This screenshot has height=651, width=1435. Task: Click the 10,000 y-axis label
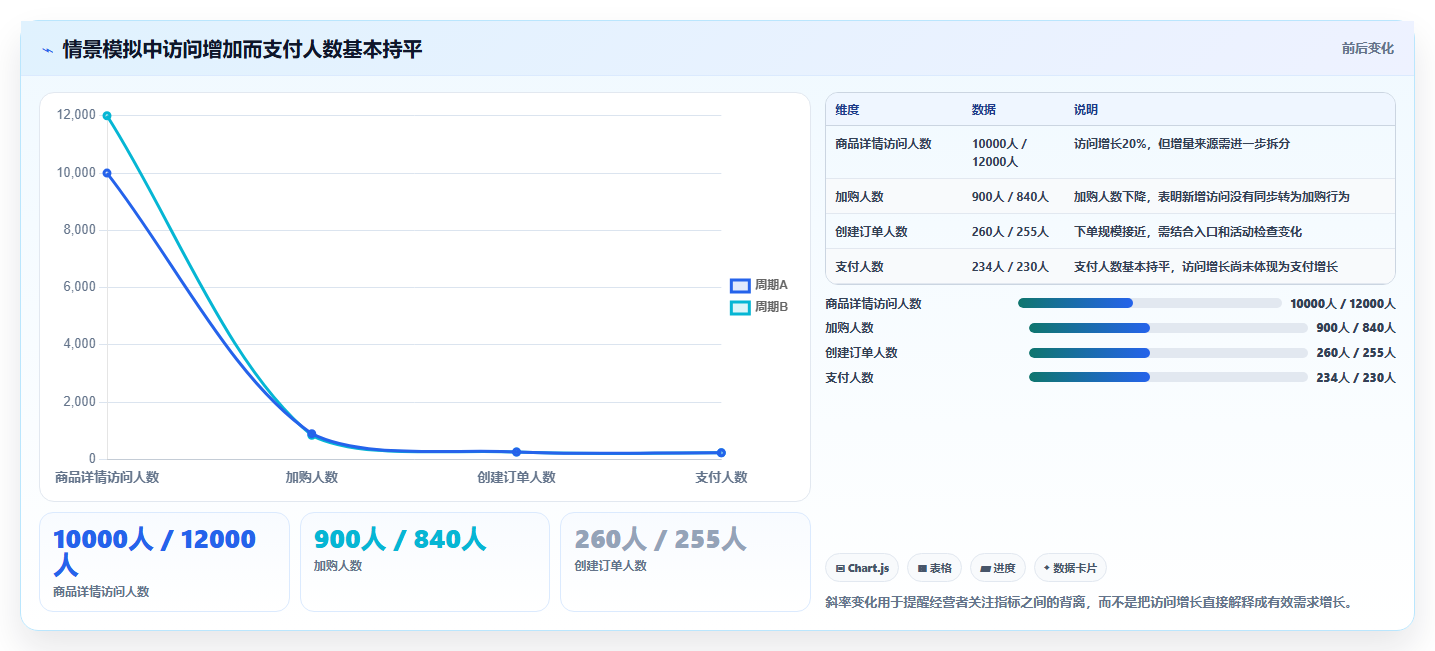point(77,173)
